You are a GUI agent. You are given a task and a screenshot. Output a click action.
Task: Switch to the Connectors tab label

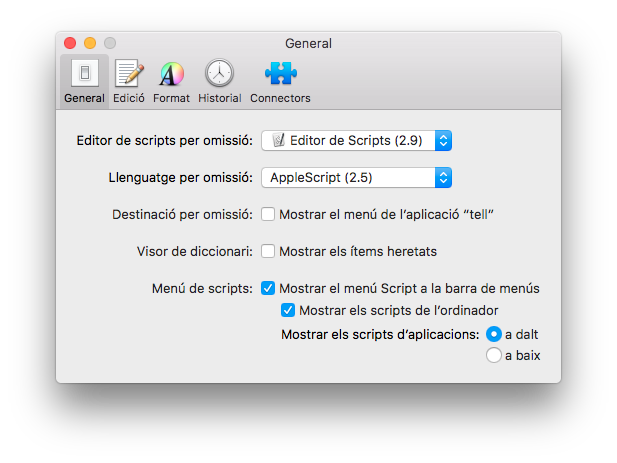(x=280, y=98)
